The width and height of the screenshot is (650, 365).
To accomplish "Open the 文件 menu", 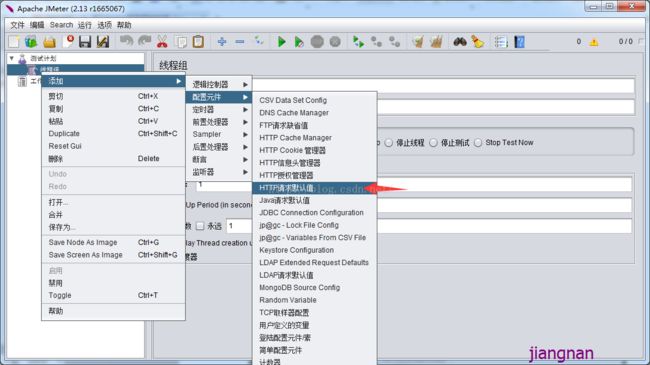I will point(17,25).
